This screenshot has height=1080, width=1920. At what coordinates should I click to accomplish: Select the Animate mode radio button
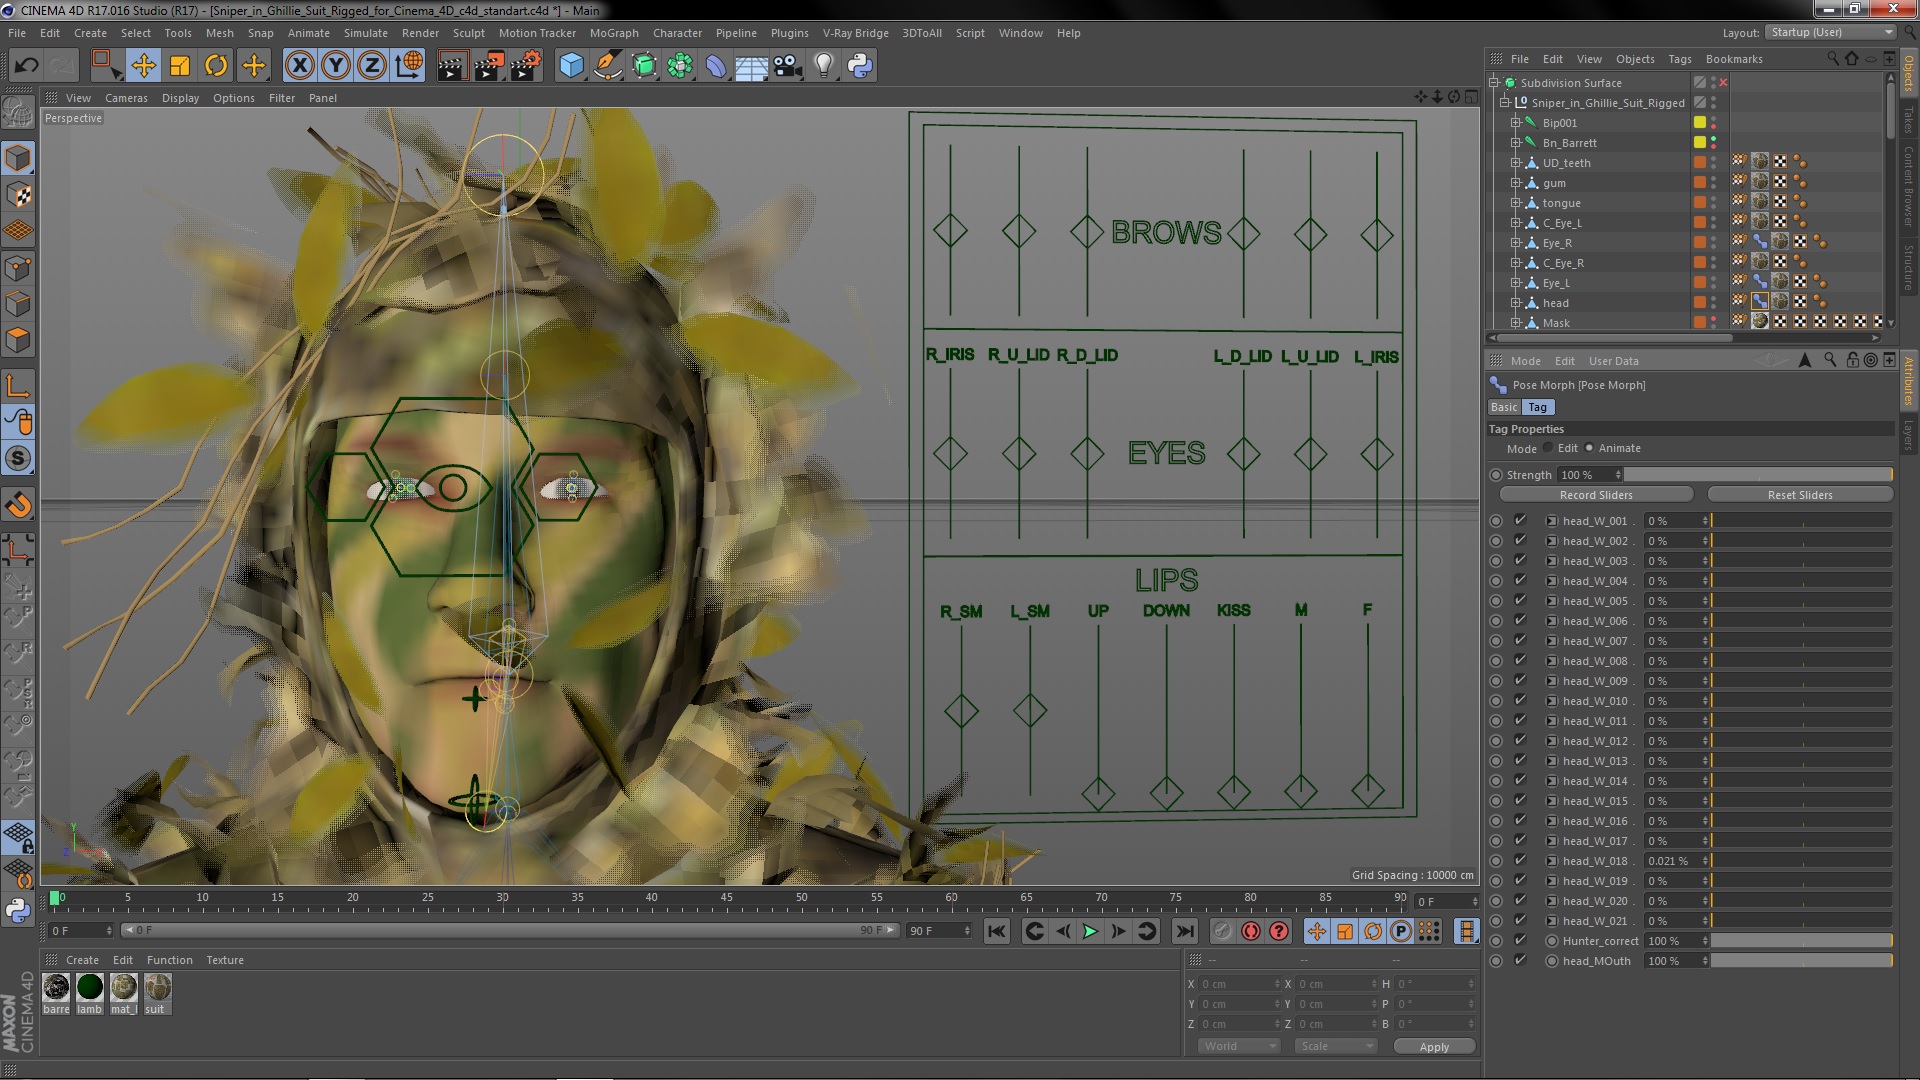1589,448
